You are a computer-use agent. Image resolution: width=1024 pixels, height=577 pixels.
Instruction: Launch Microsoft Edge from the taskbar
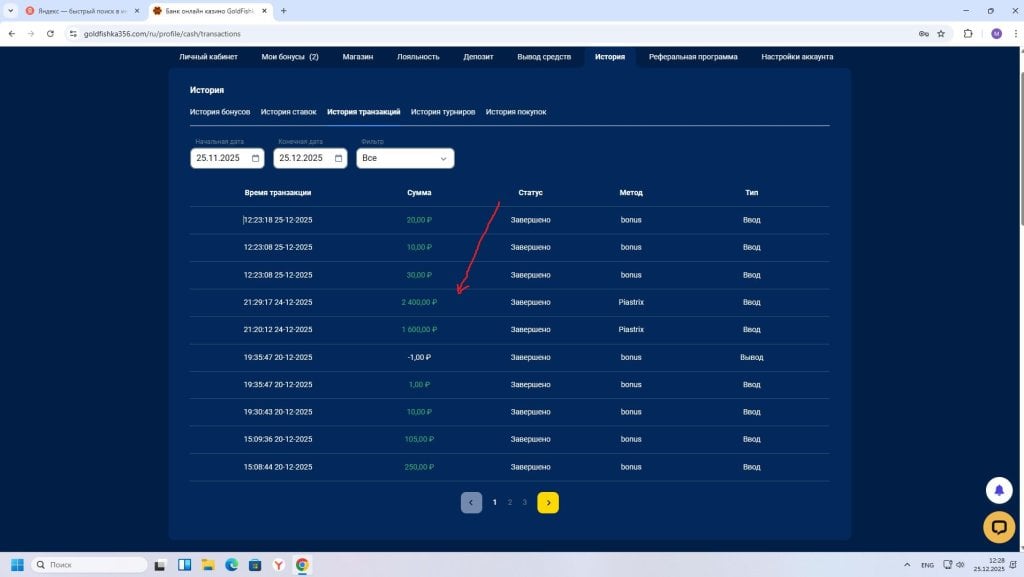pos(231,565)
